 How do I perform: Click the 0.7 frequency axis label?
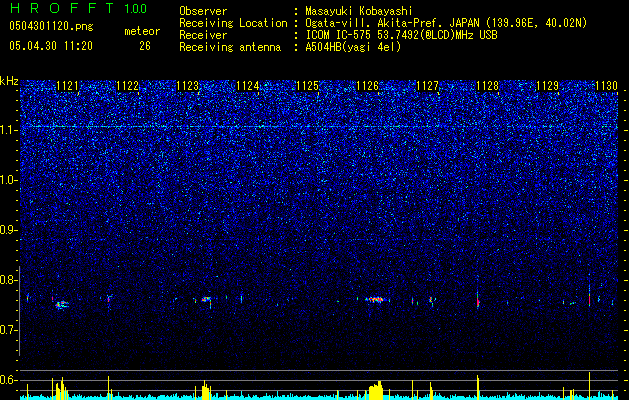click(x=8, y=330)
